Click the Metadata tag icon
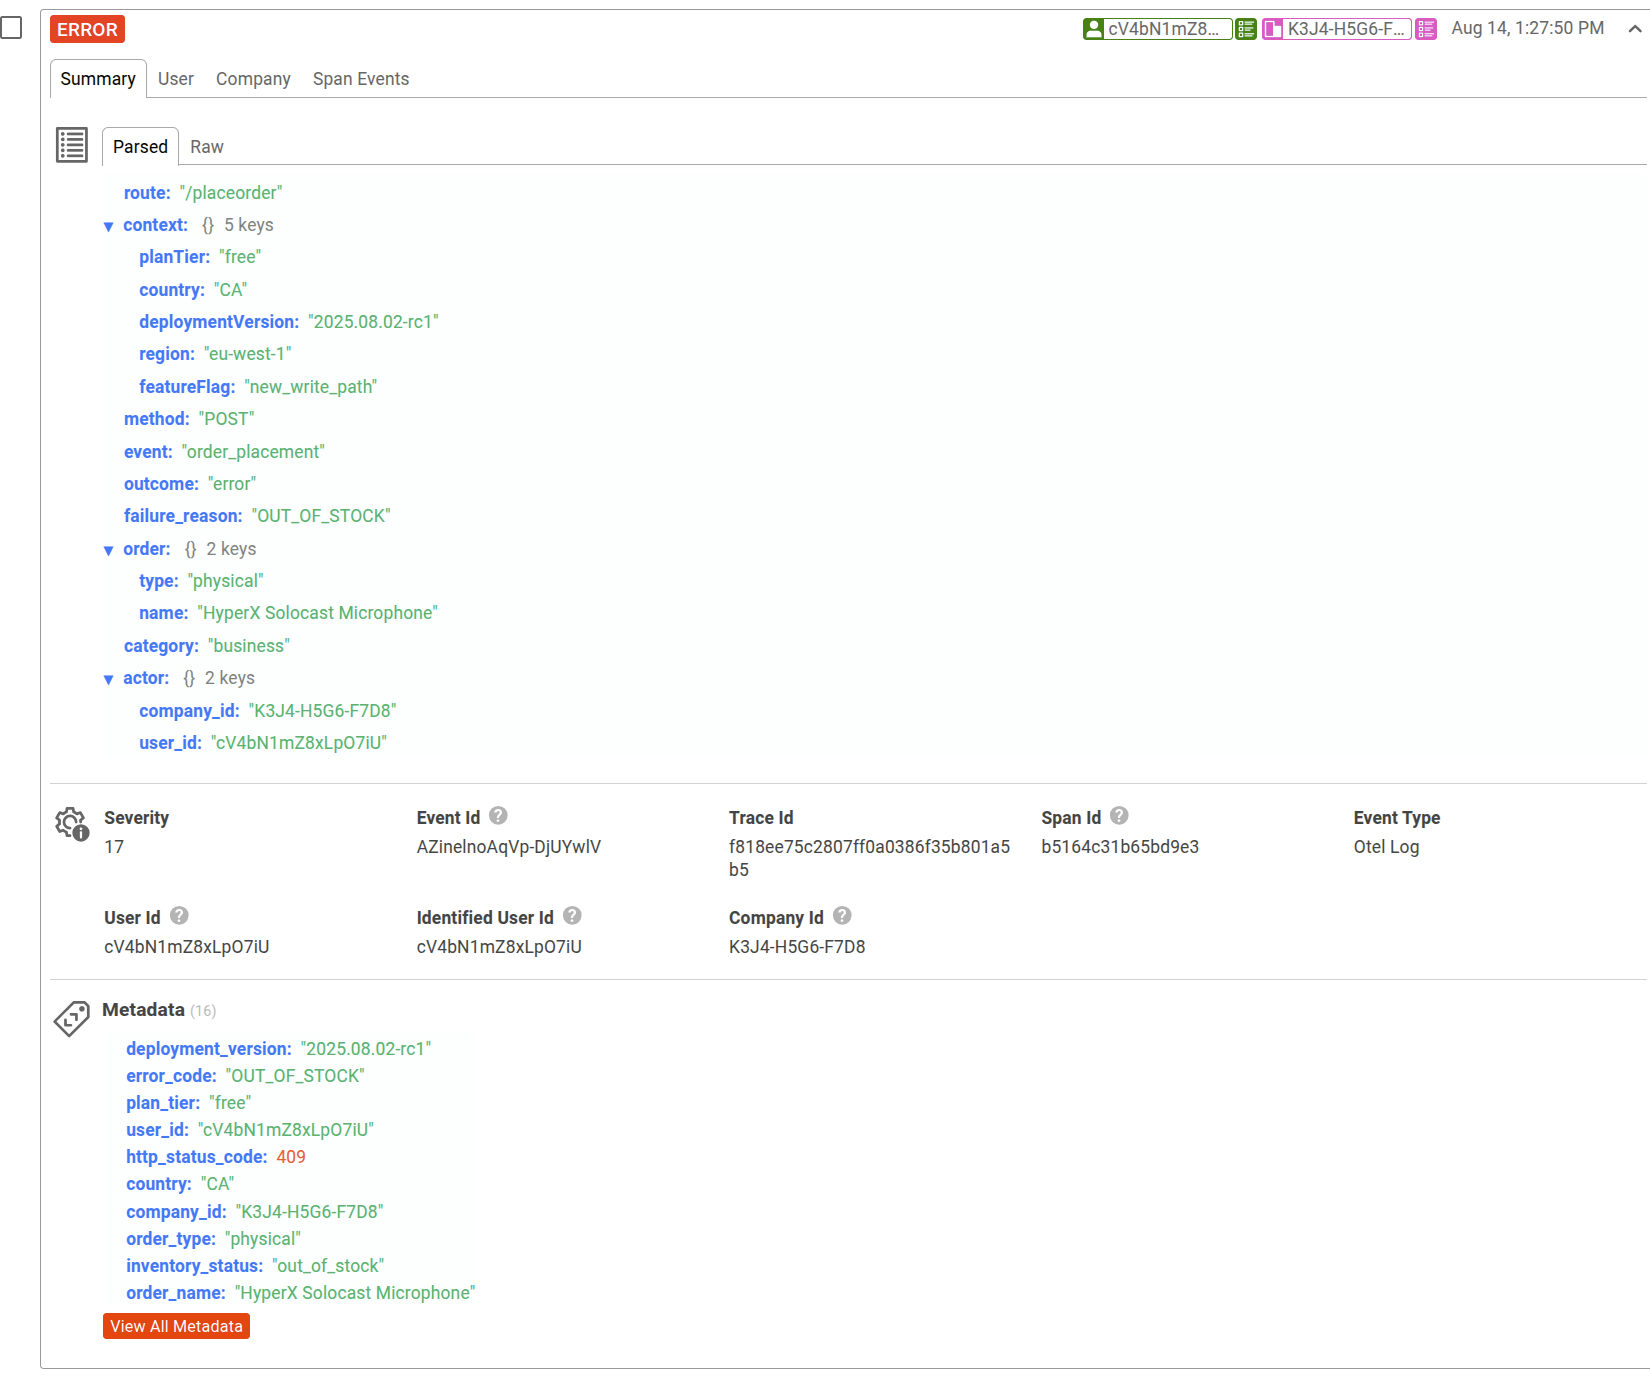 point(71,1019)
